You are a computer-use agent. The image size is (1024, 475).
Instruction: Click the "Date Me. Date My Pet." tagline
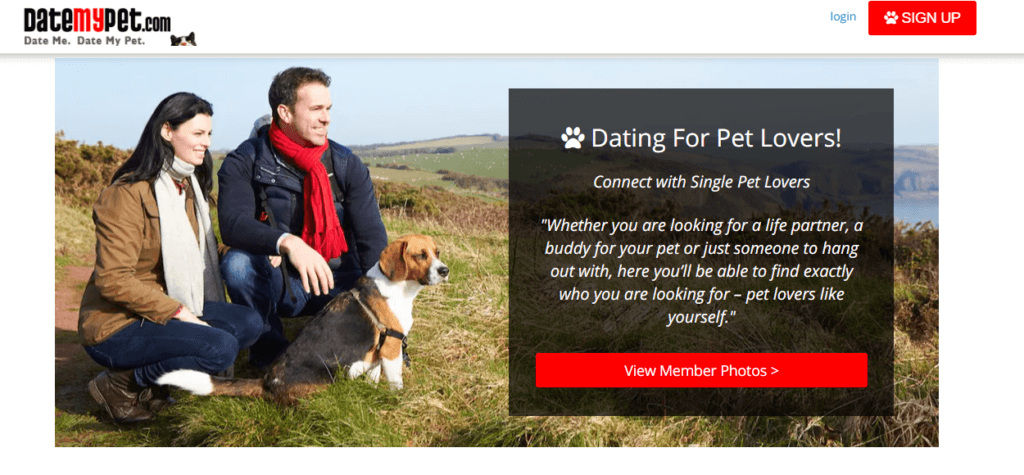[x=84, y=41]
